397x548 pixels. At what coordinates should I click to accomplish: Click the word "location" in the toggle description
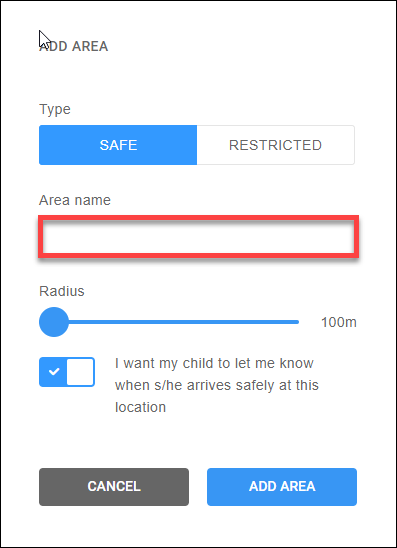140,407
